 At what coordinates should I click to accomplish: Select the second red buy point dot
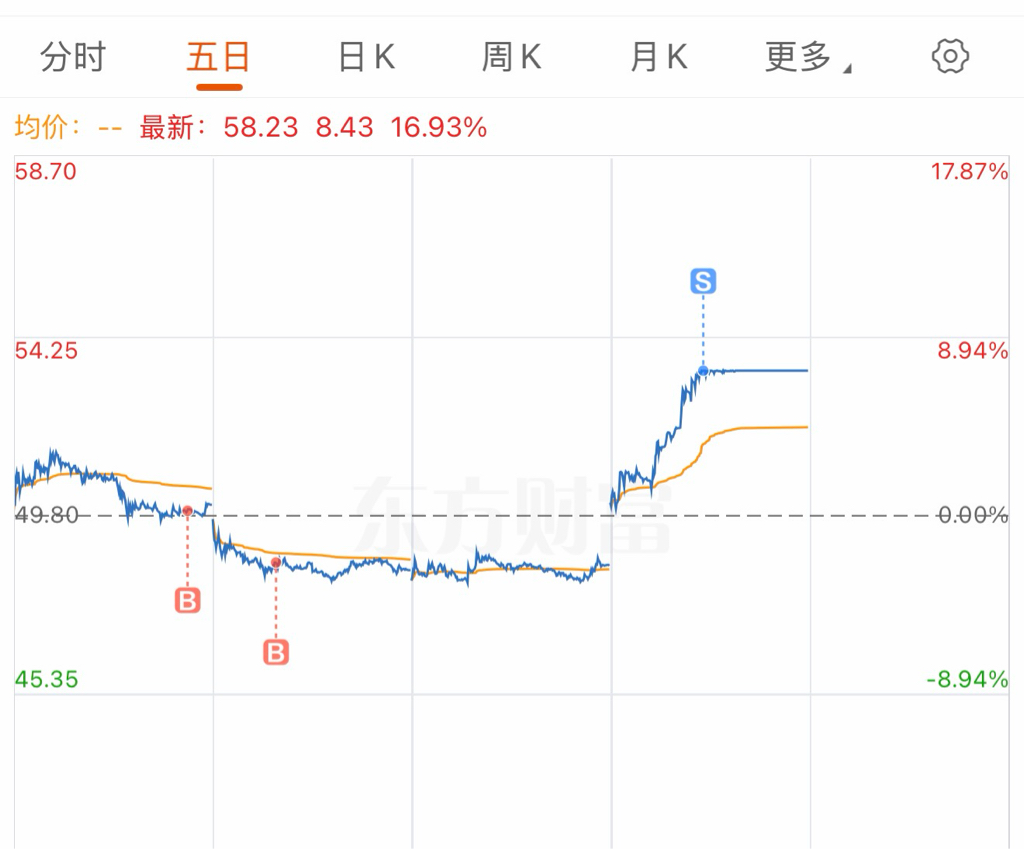276,562
